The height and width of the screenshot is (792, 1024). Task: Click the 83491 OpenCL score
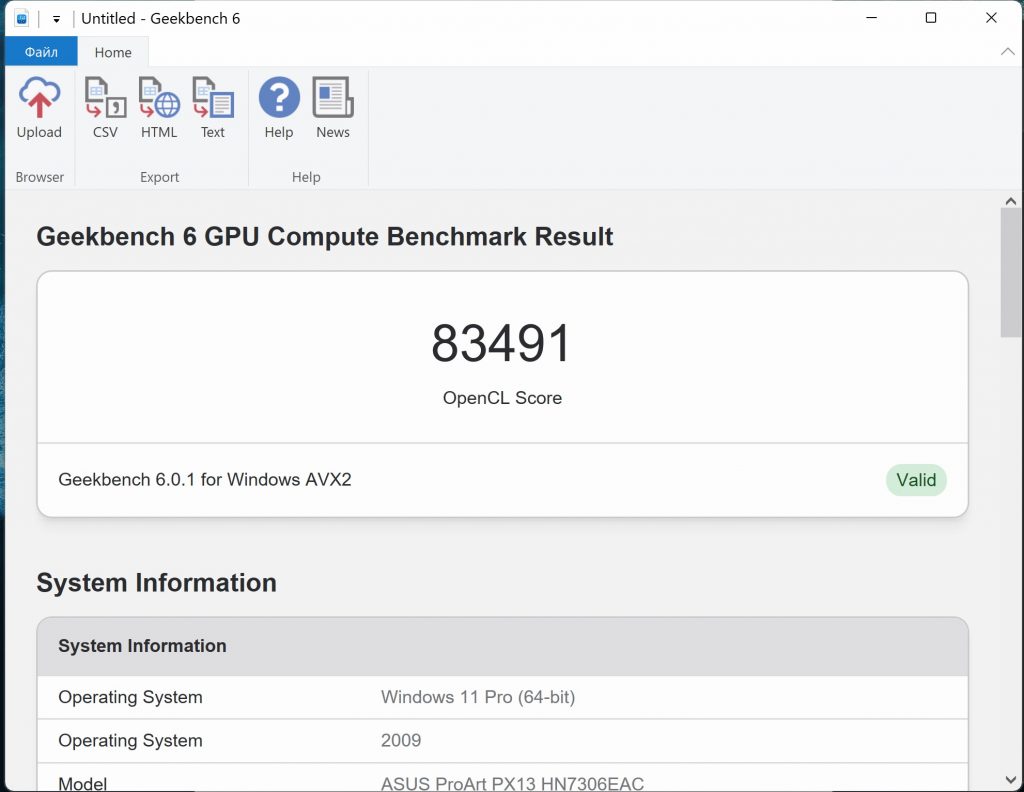502,344
